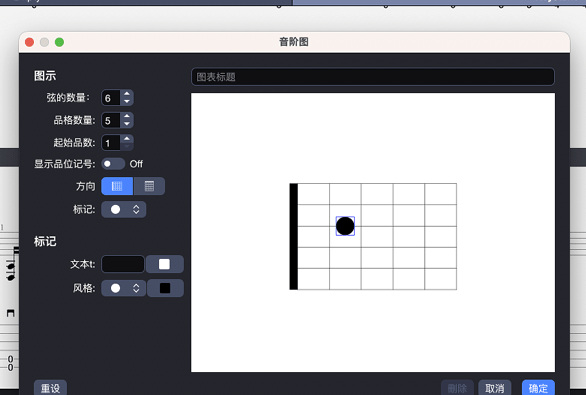Open the 风格 marker style dropdown
Viewport: 586px width, 395px height.
[124, 288]
